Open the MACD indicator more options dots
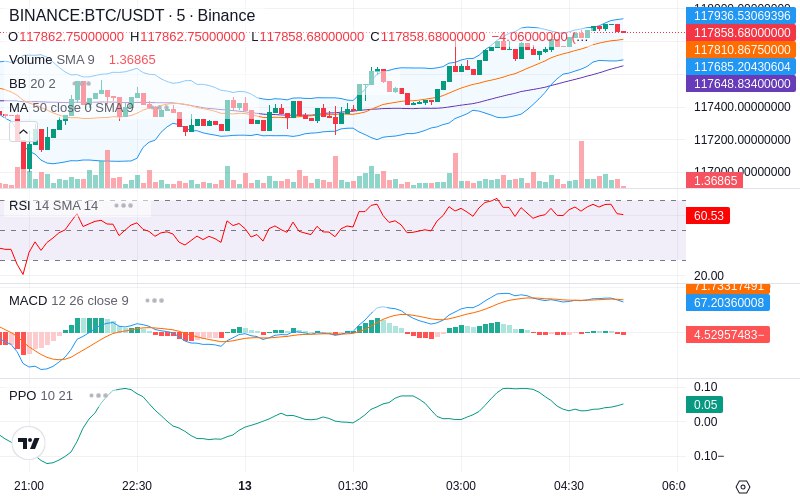 [155, 301]
